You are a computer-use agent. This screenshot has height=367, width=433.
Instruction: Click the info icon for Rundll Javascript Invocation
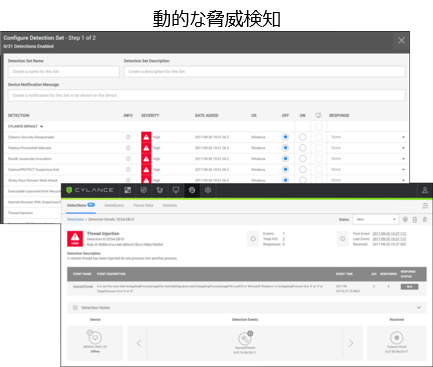tap(128, 159)
